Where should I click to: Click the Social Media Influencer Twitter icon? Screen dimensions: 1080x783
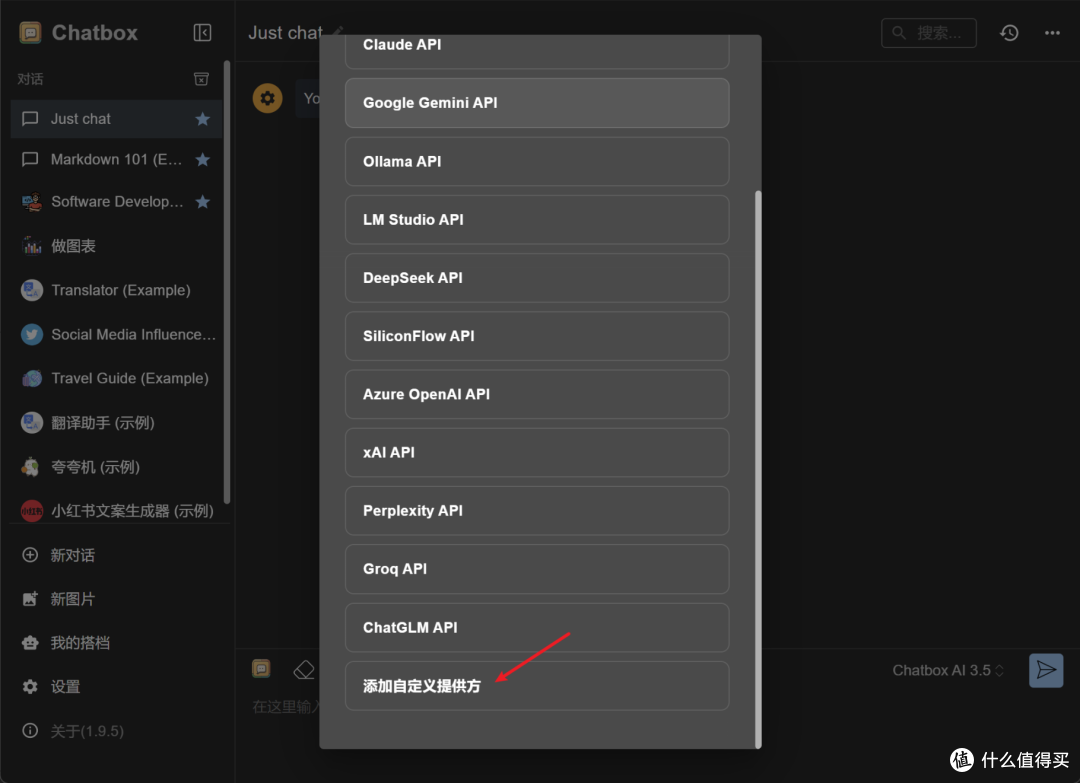tap(32, 335)
